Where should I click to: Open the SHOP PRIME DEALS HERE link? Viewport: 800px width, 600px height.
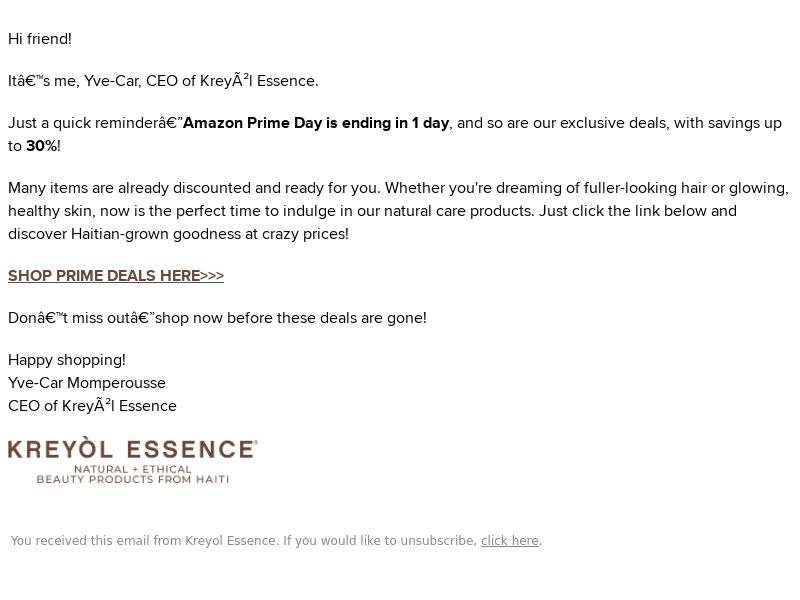pos(116,276)
